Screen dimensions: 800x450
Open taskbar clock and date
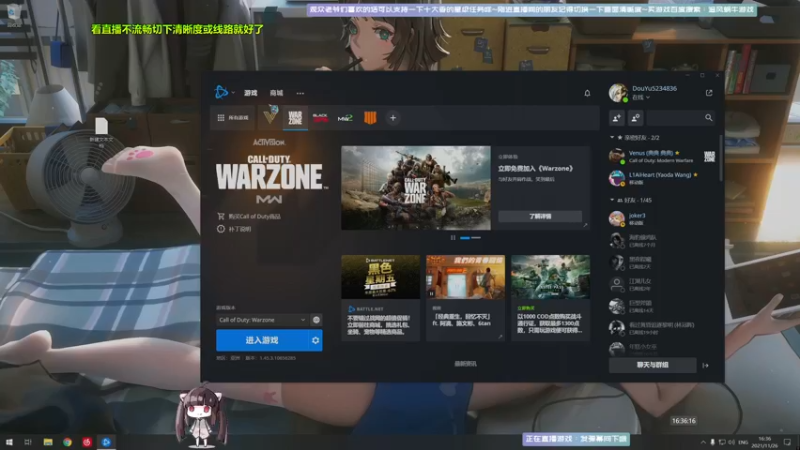pyautogui.click(x=765, y=442)
